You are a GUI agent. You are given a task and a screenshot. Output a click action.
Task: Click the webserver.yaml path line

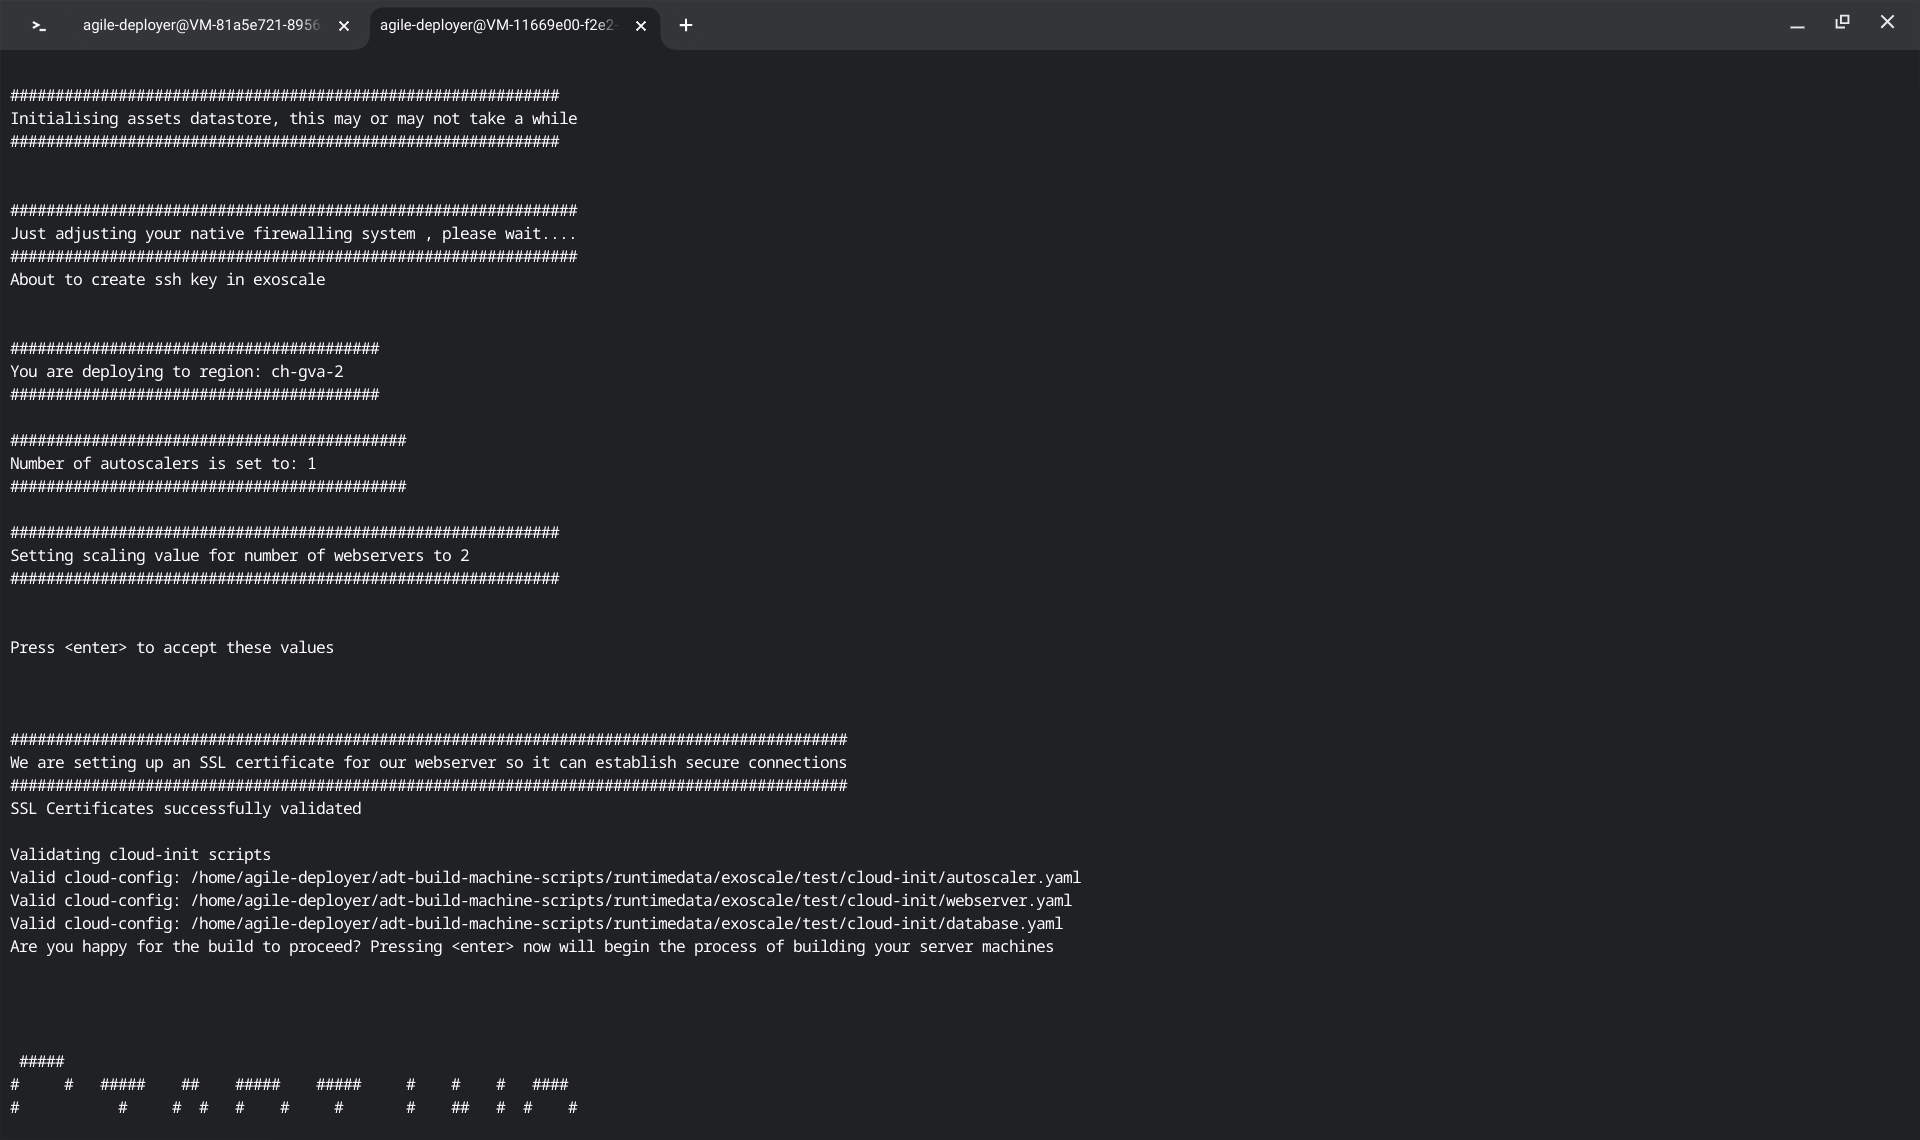540,900
